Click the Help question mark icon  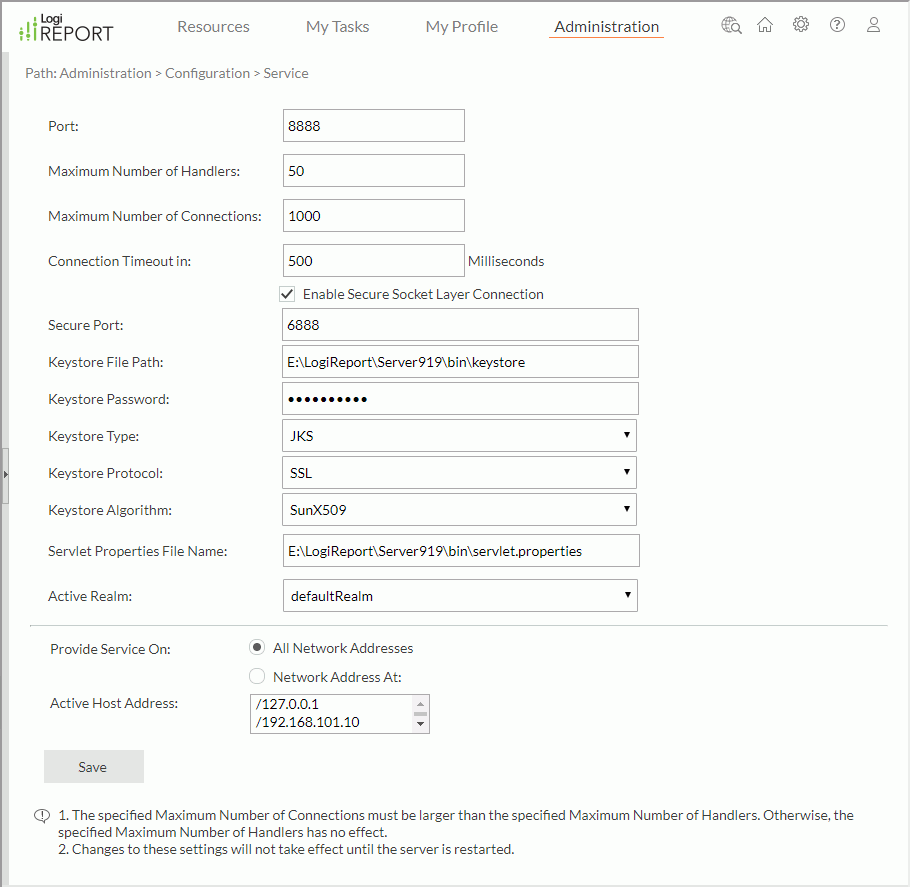coord(837,24)
